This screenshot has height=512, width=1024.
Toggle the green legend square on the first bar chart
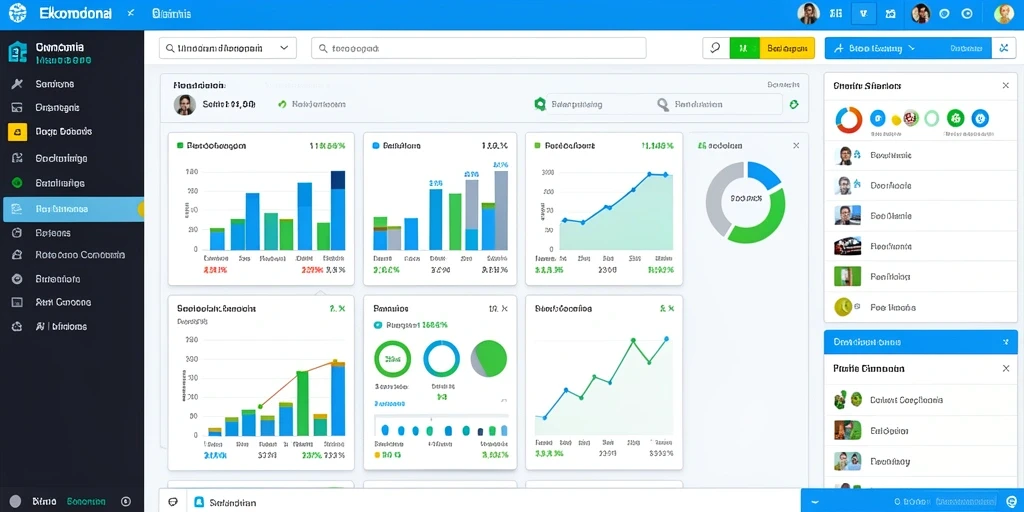coord(180,146)
